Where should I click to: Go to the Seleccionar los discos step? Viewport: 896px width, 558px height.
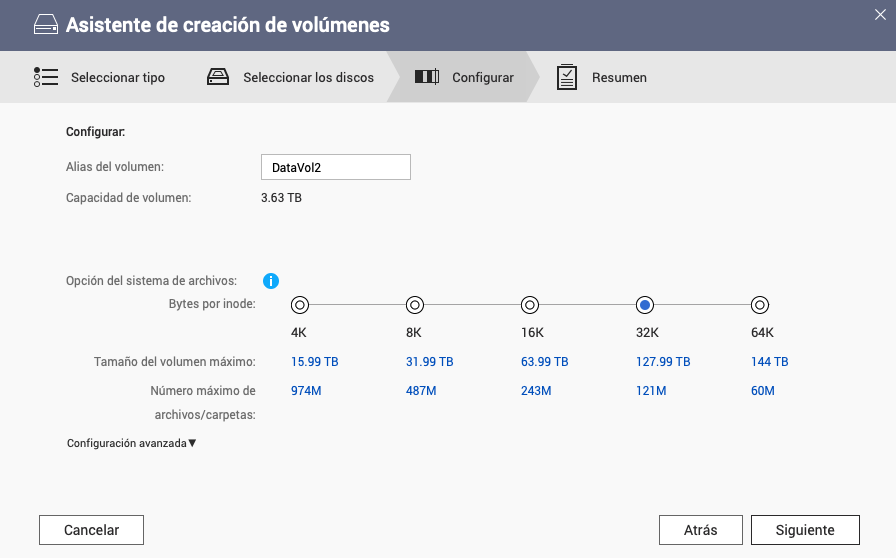coord(308,77)
